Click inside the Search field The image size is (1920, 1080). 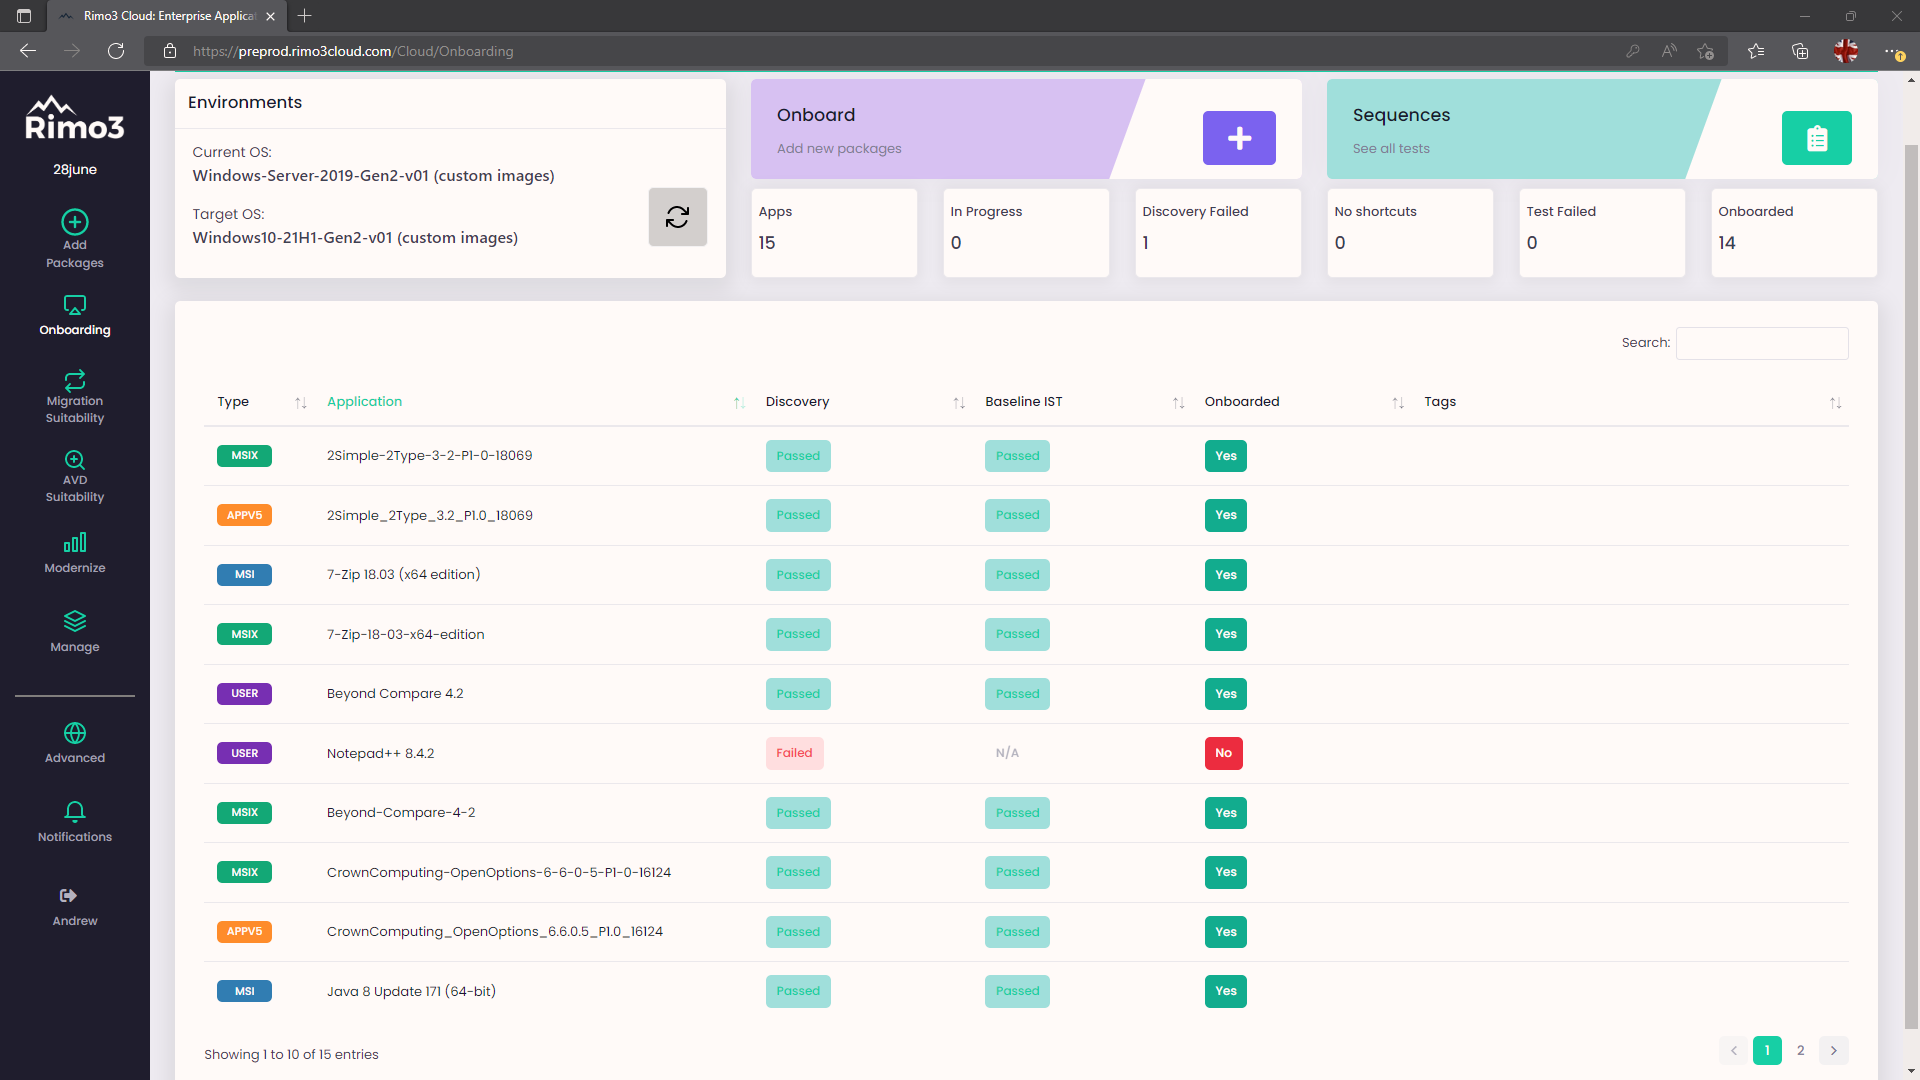(1761, 343)
